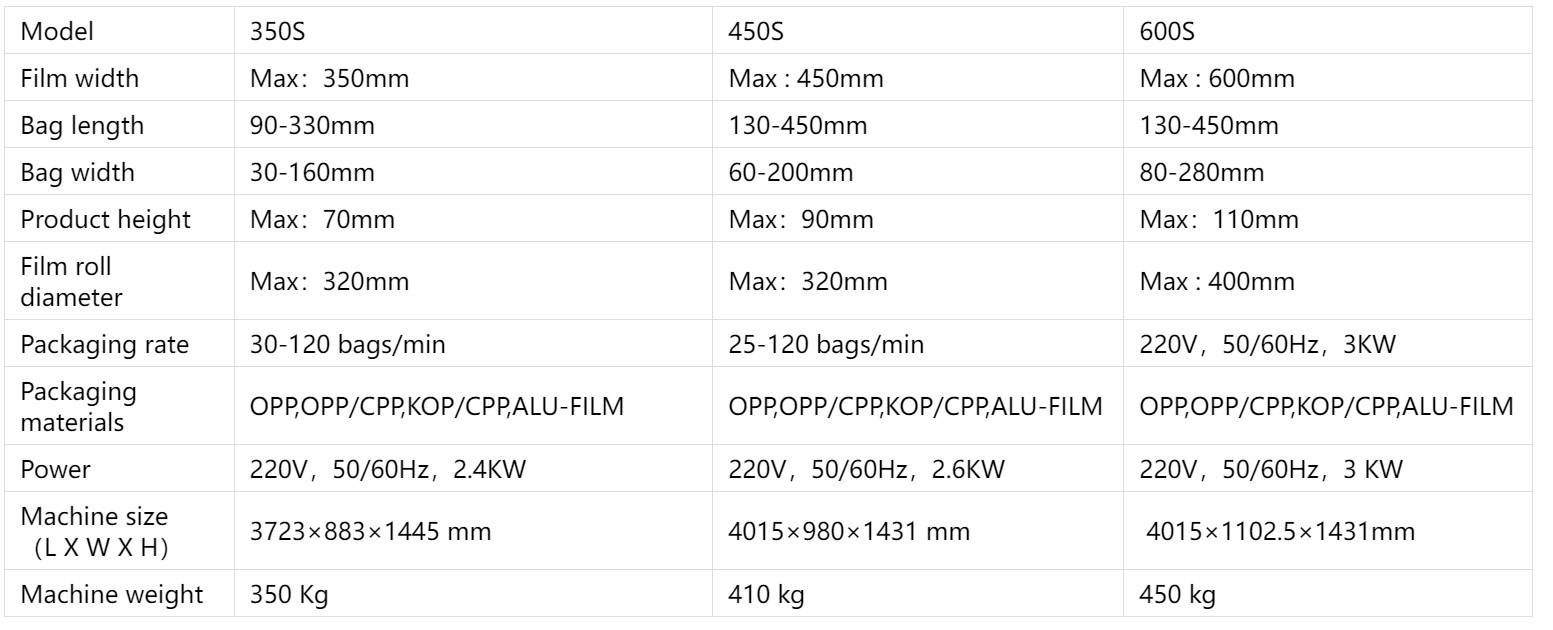Select the 450S model column heading

pos(756,32)
